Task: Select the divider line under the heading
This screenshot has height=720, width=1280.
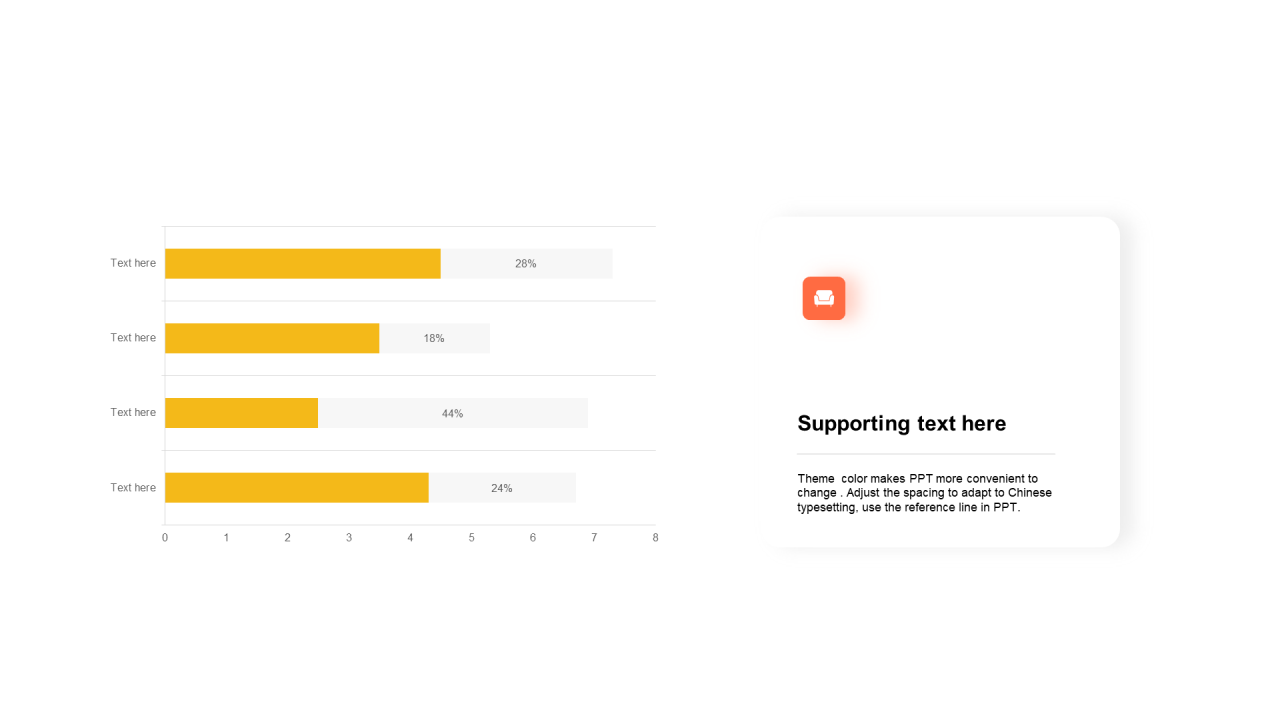Action: coord(925,454)
